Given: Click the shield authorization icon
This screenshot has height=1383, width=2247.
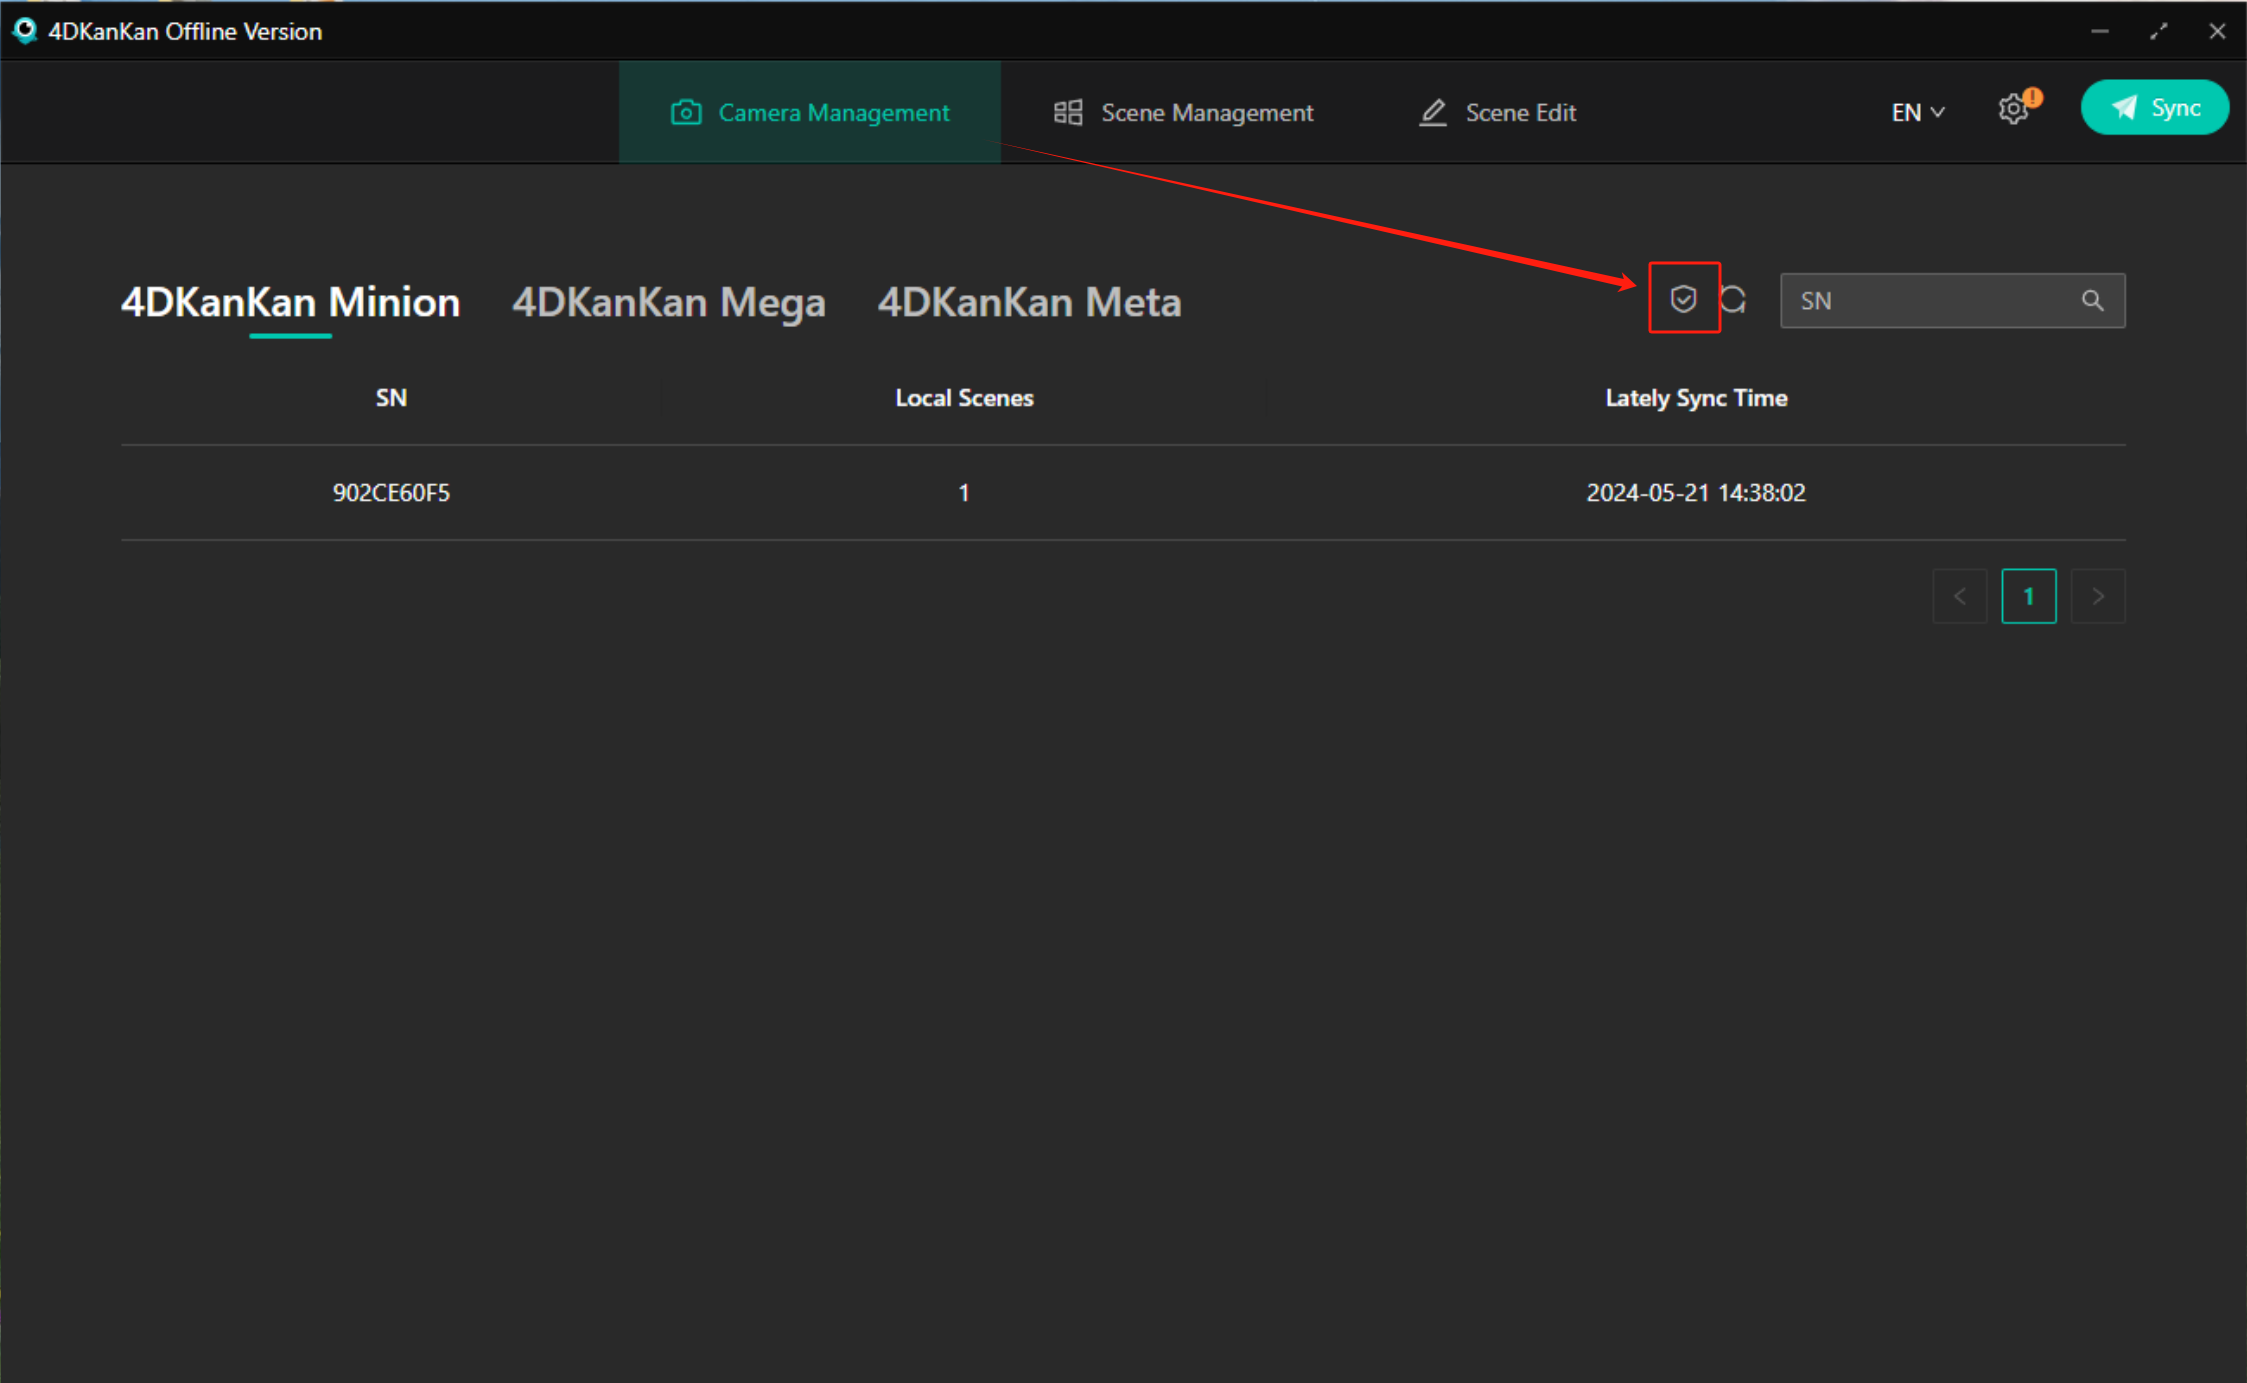Looking at the screenshot, I should [1683, 298].
